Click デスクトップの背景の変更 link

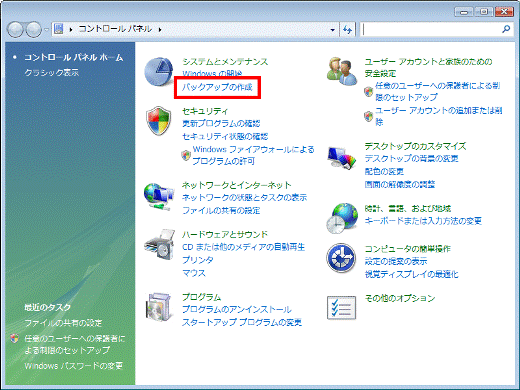(x=411, y=158)
